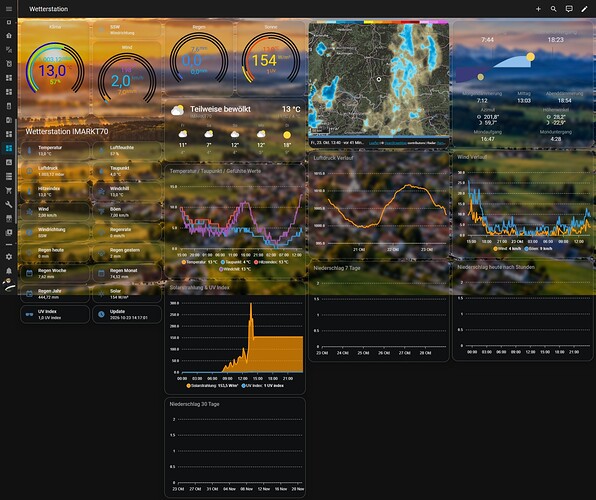Open the Hitzeindex entity card

[55, 191]
